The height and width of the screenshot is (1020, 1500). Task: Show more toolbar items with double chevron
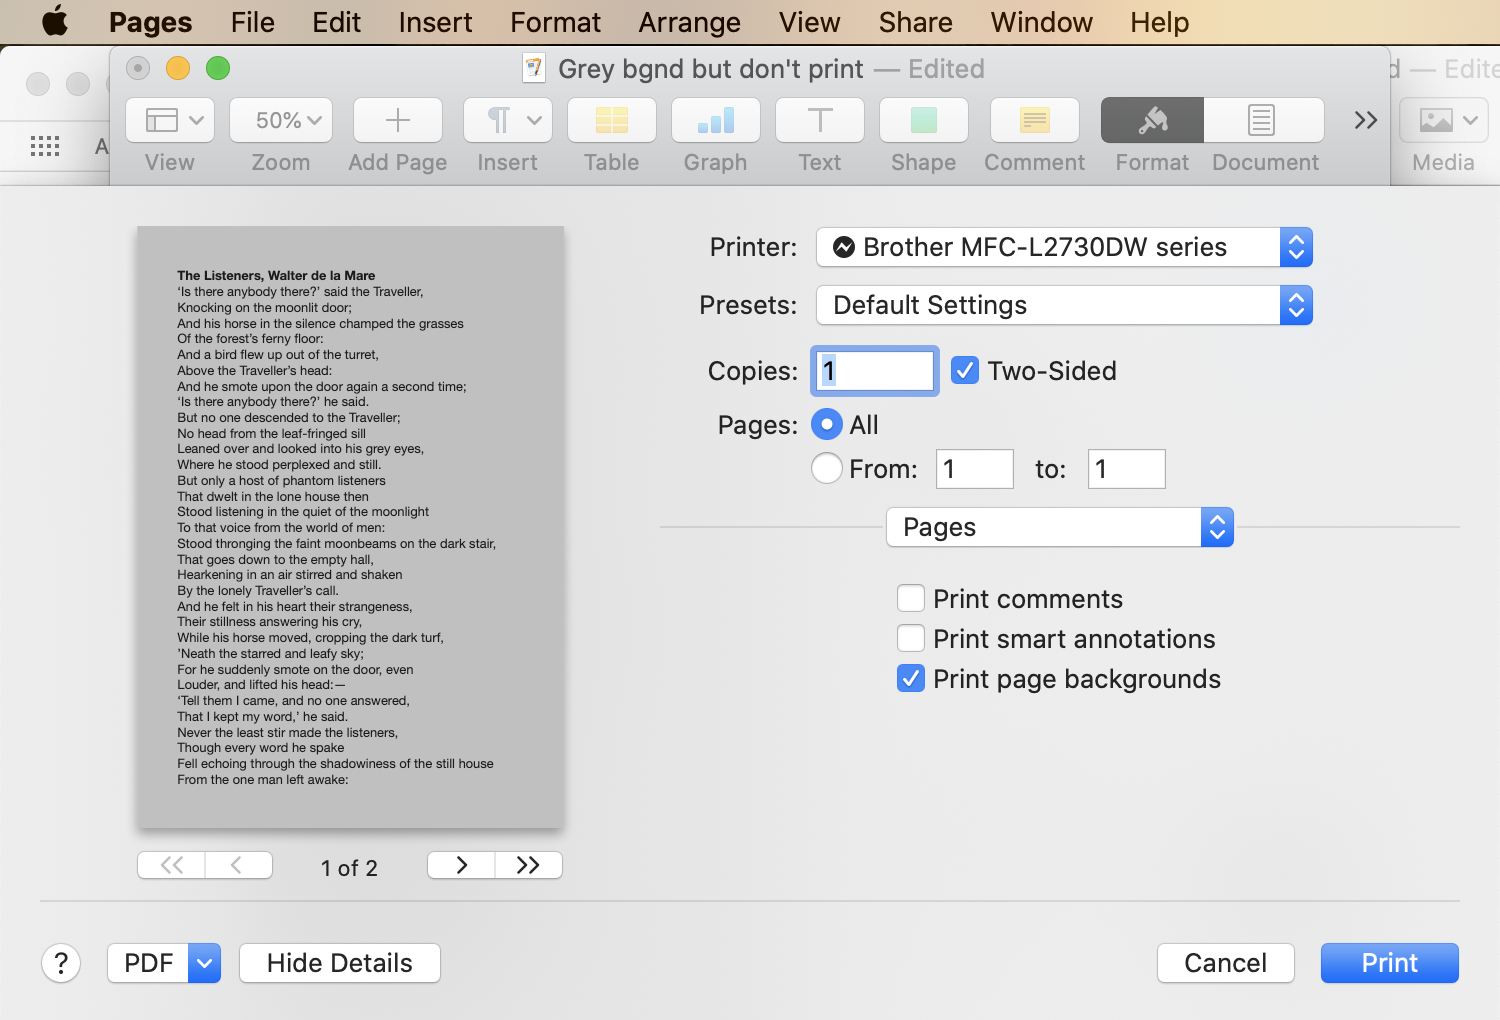point(1366,121)
